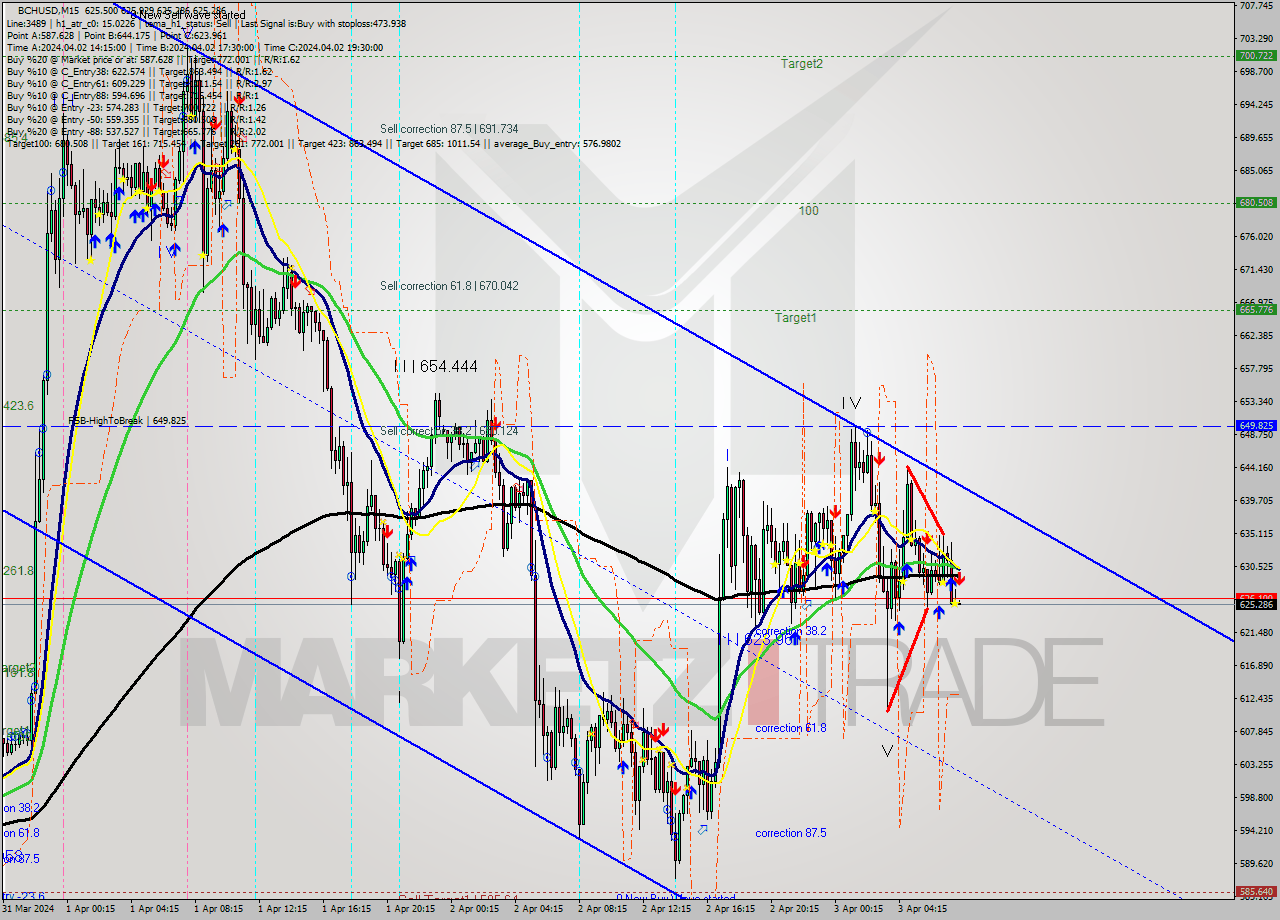Image resolution: width=1280 pixels, height=920 pixels.
Task: Click the 625.286 current price tag
Action: (x=1256, y=604)
